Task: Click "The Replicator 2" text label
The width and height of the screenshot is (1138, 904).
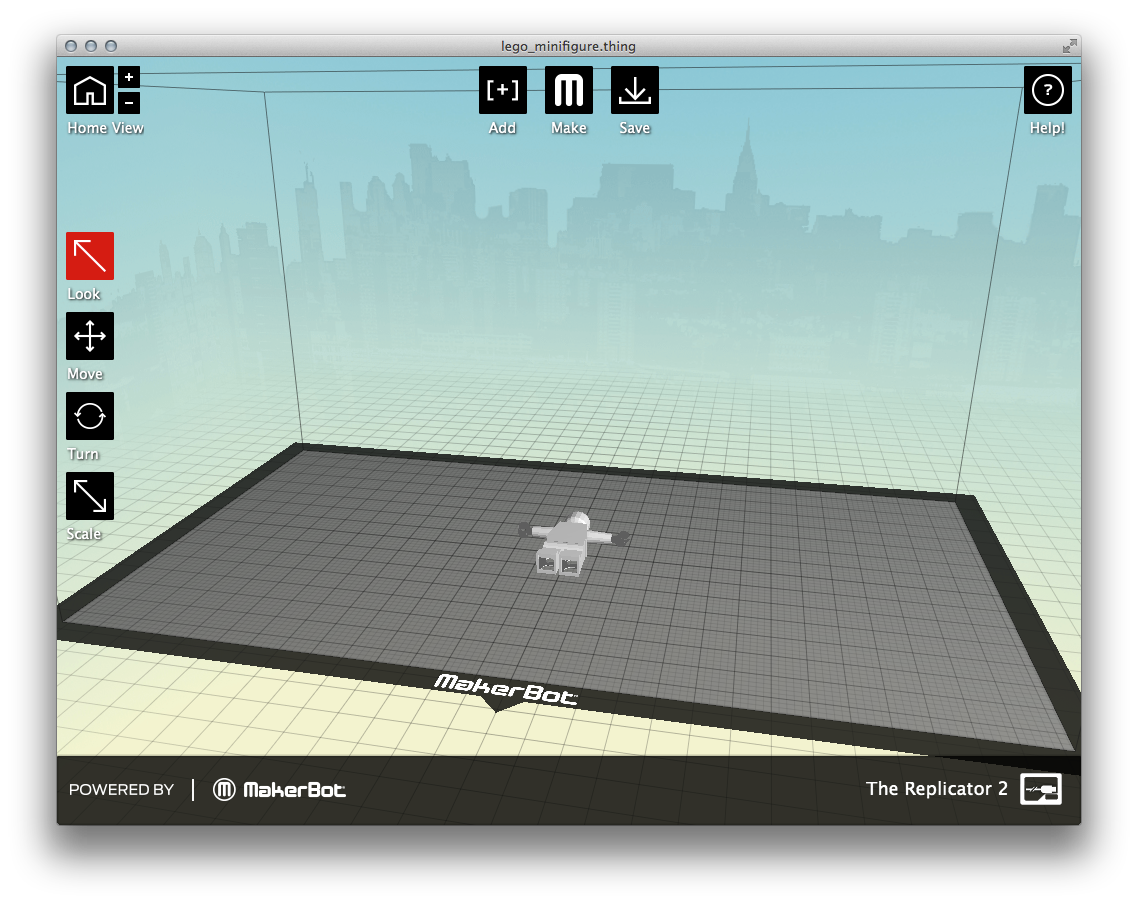Action: (x=936, y=789)
